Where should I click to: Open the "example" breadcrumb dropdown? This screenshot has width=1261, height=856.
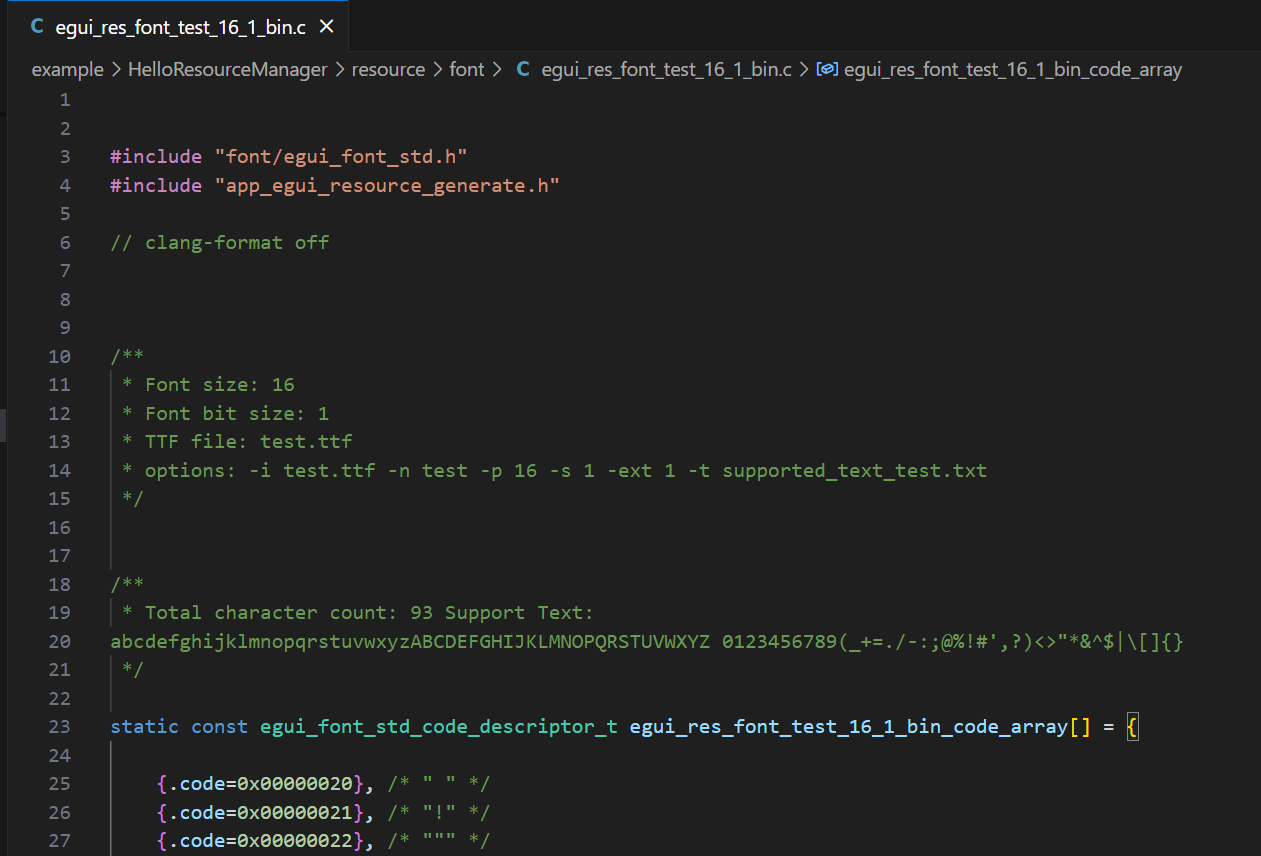[x=67, y=69]
